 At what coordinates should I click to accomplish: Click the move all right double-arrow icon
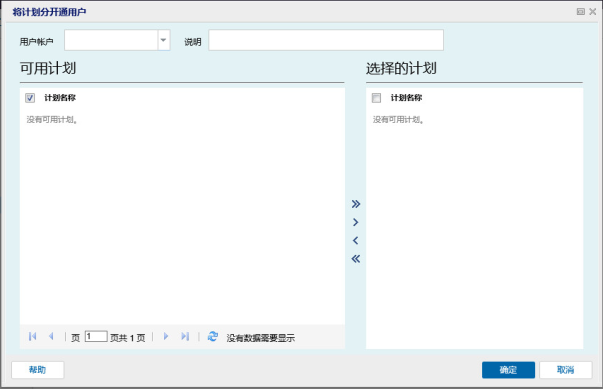(x=356, y=204)
